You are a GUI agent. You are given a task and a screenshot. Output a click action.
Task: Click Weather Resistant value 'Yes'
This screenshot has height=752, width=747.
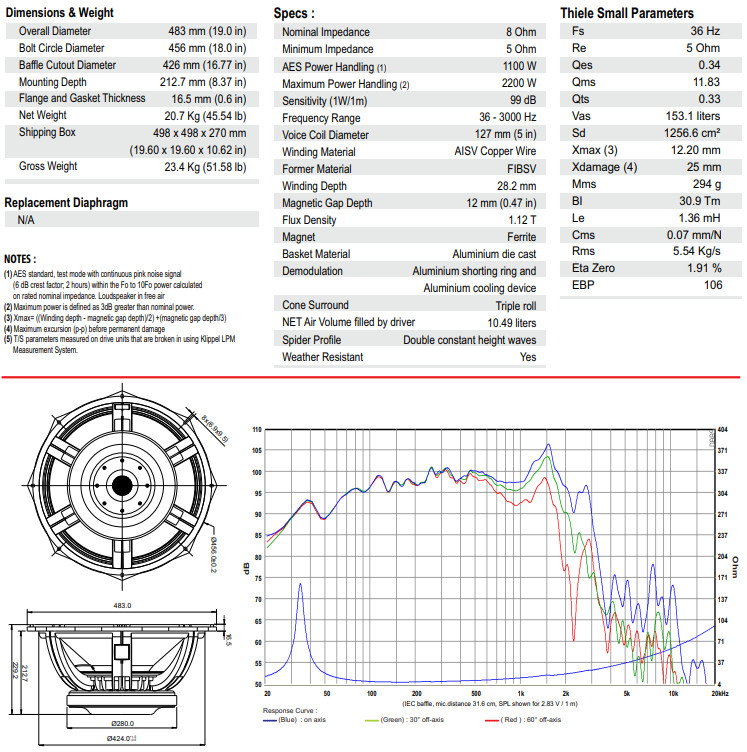coord(528,357)
